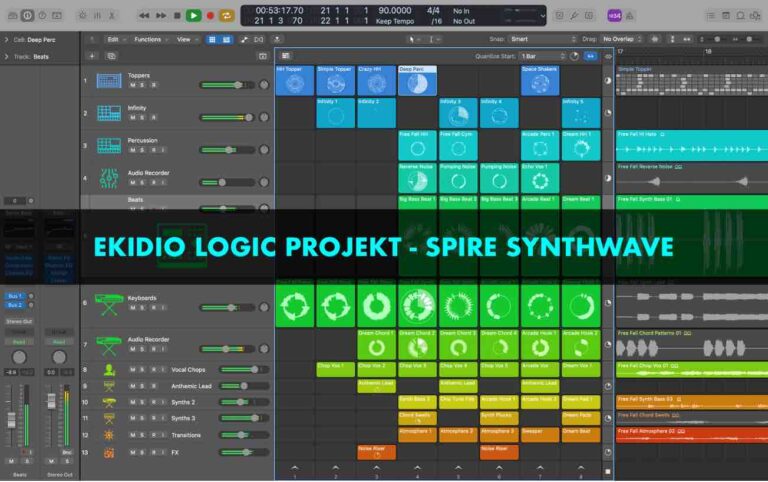Image resolution: width=768 pixels, height=482 pixels.
Task: Click the Transitions track sun icon
Action: tap(109, 435)
